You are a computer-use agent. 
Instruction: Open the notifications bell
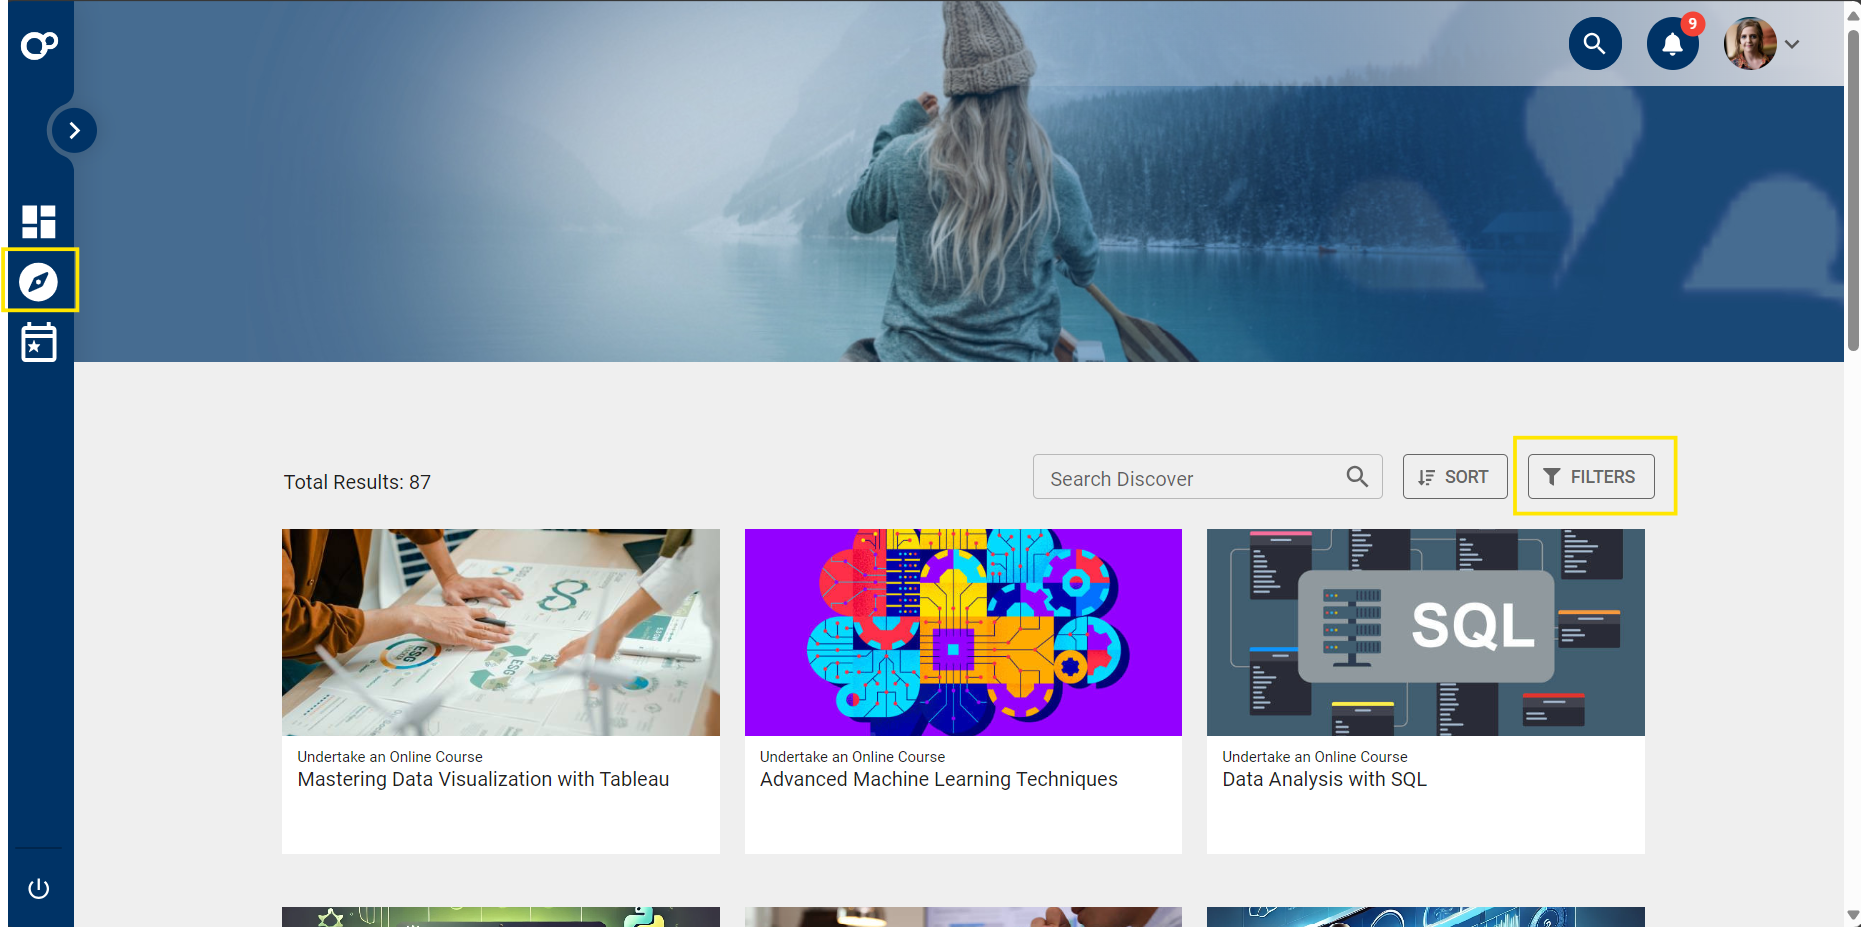click(x=1672, y=43)
